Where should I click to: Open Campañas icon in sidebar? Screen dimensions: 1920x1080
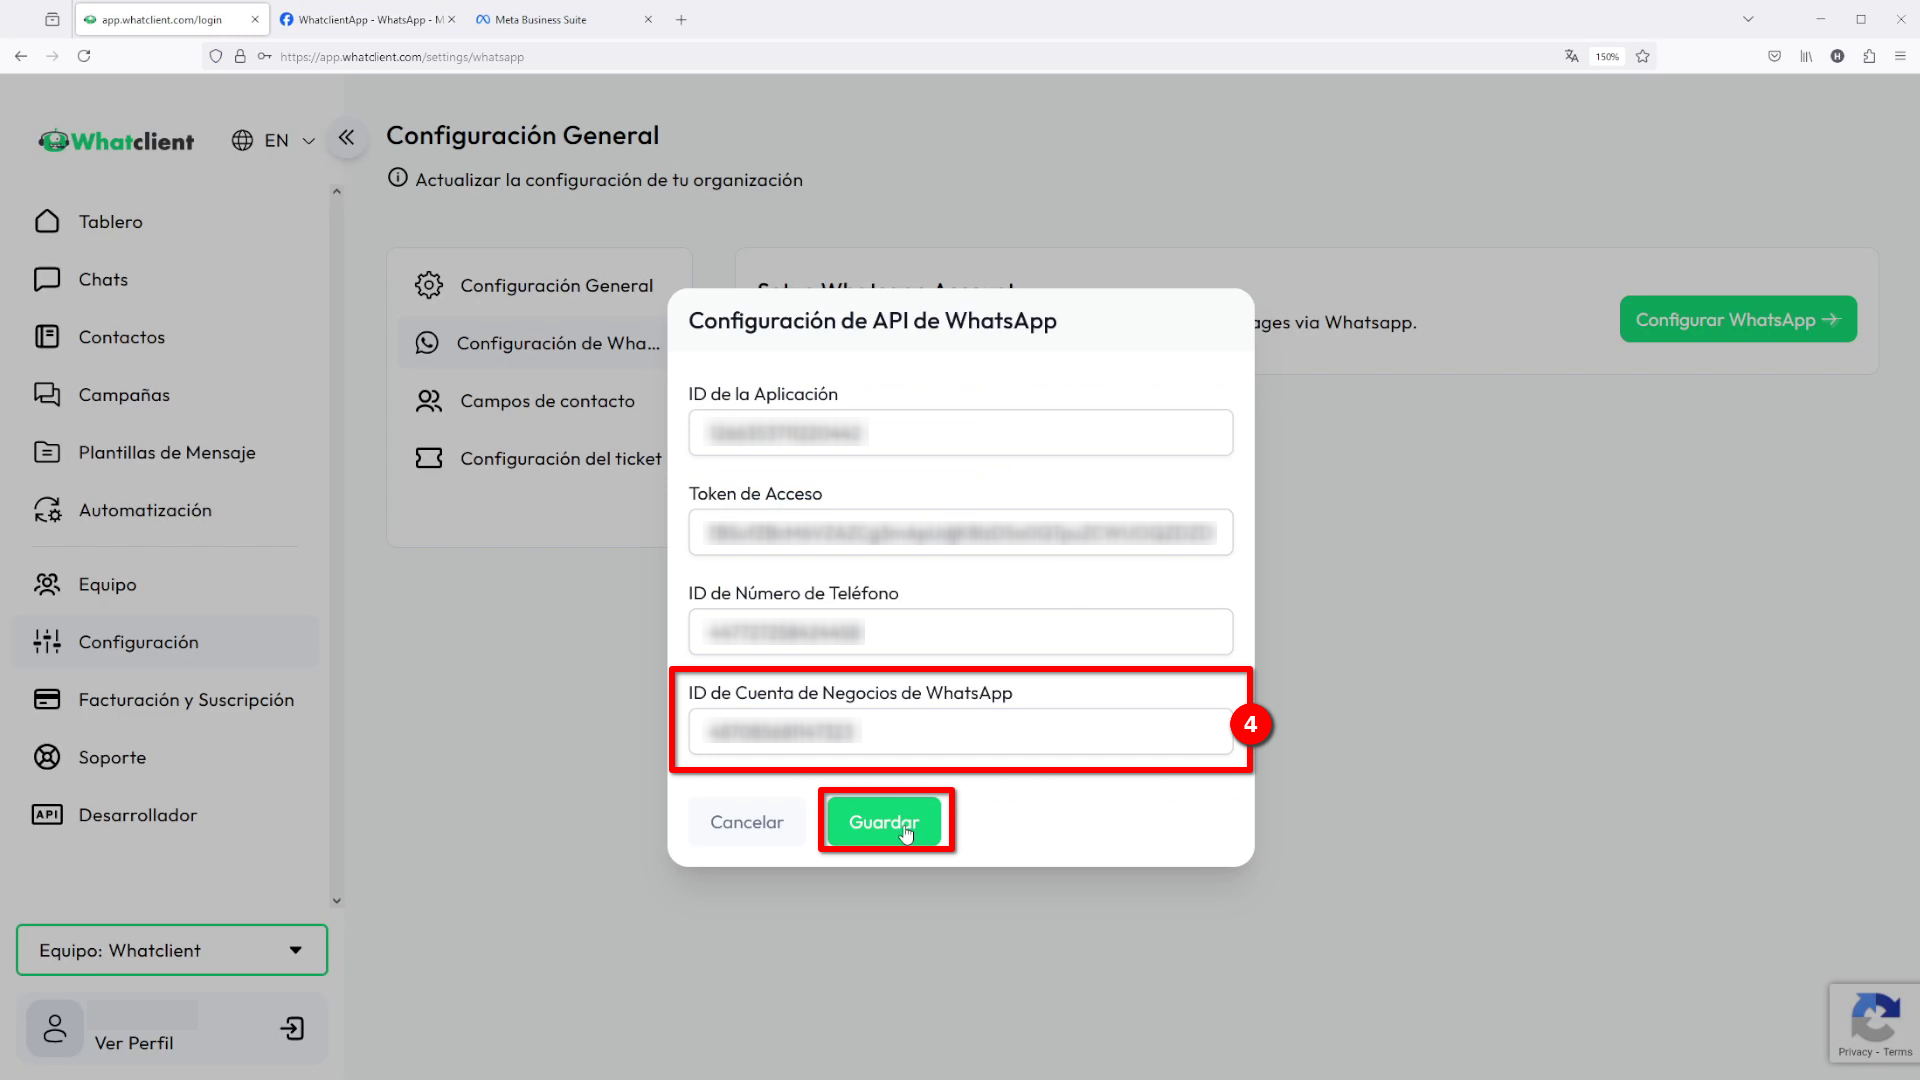point(47,394)
